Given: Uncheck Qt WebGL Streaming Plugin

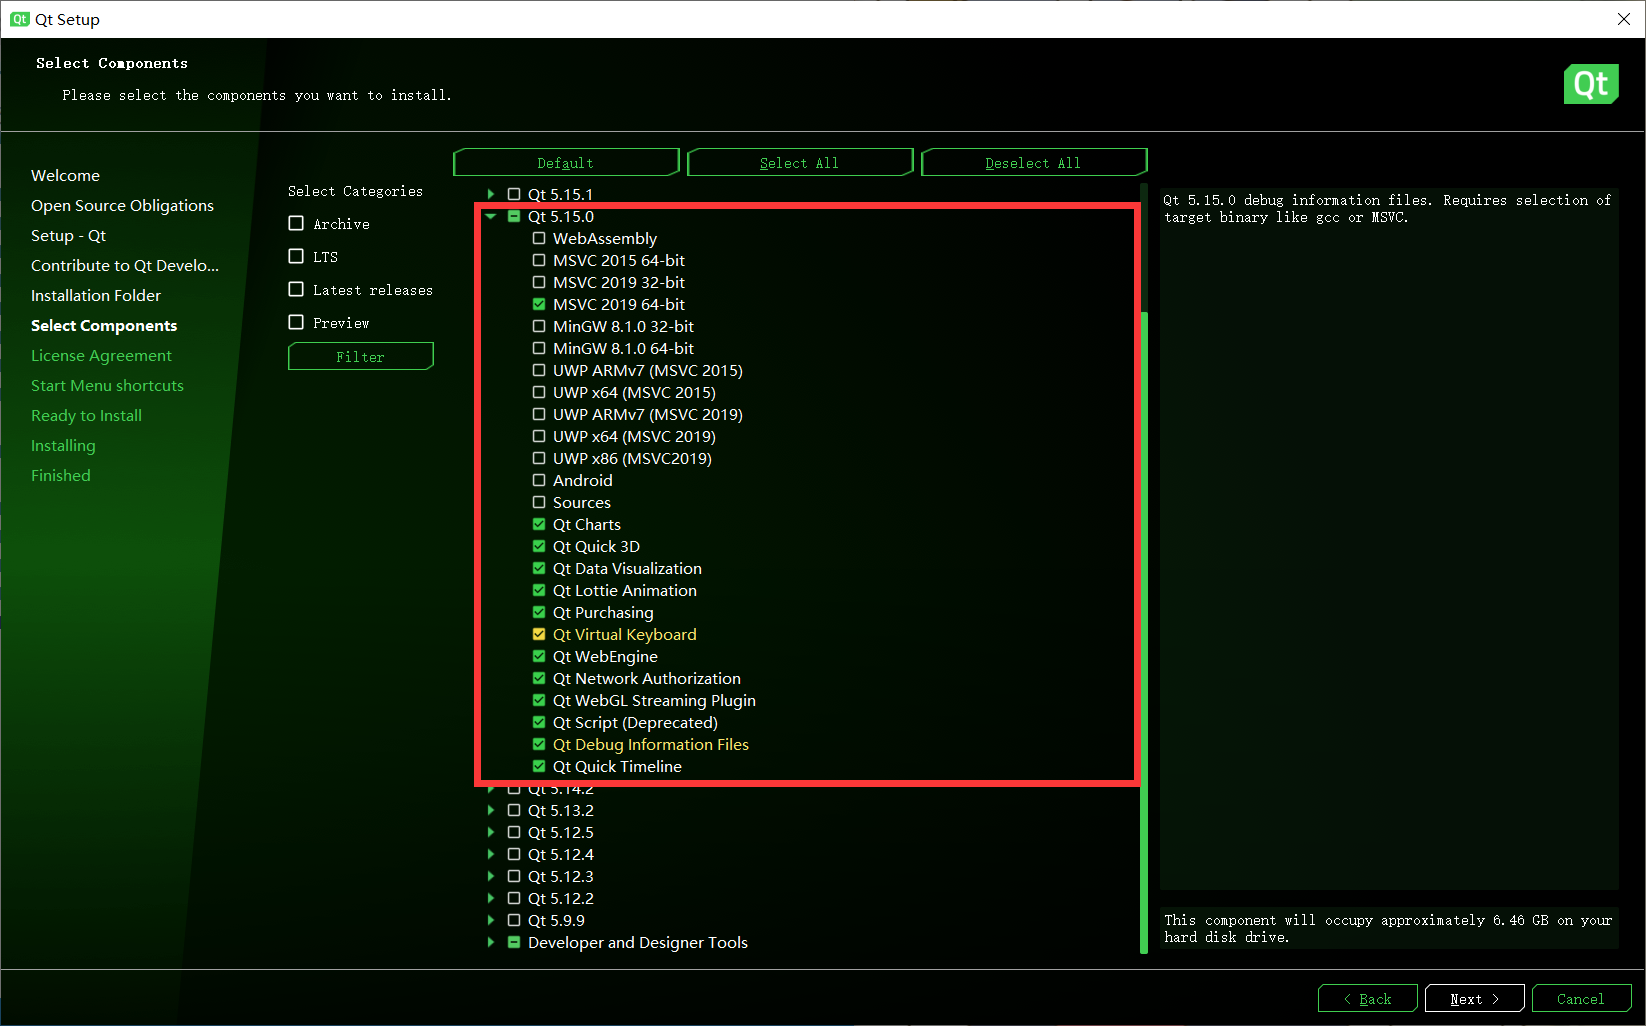Looking at the screenshot, I should (539, 700).
